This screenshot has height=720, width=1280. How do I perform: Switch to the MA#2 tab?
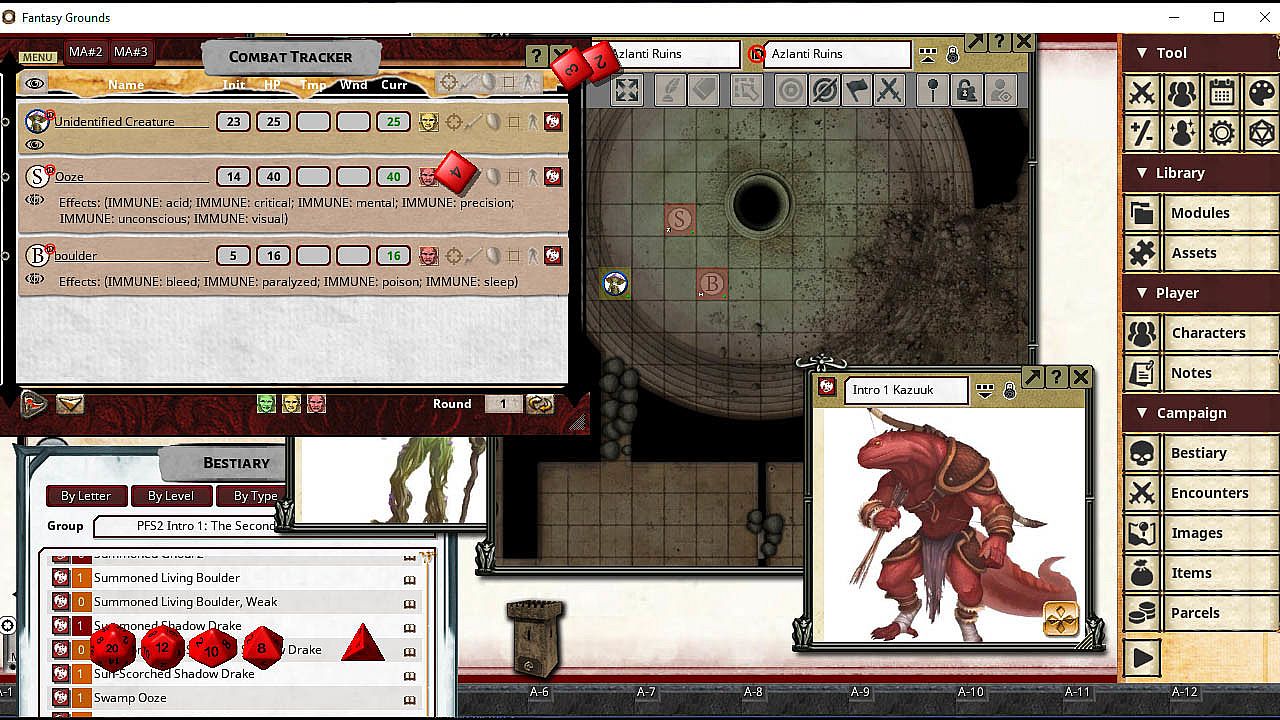[85, 52]
